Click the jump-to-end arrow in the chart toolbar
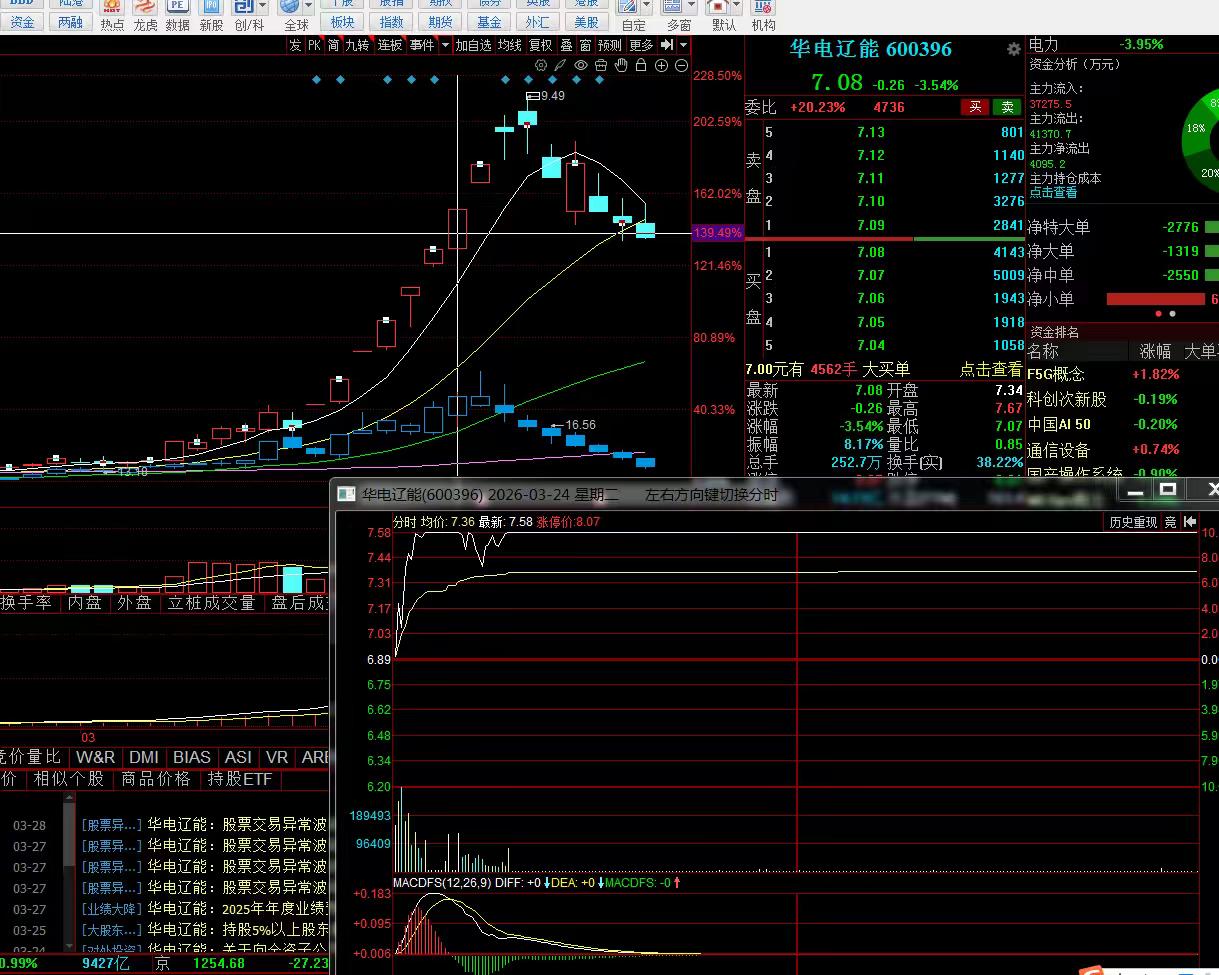The width and height of the screenshot is (1219, 975). click(667, 45)
